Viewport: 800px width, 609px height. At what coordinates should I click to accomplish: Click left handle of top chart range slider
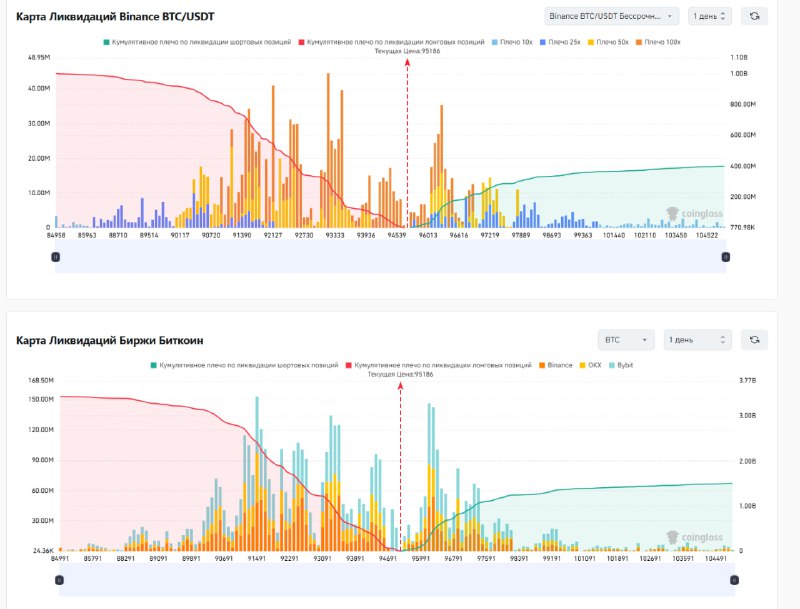point(55,257)
